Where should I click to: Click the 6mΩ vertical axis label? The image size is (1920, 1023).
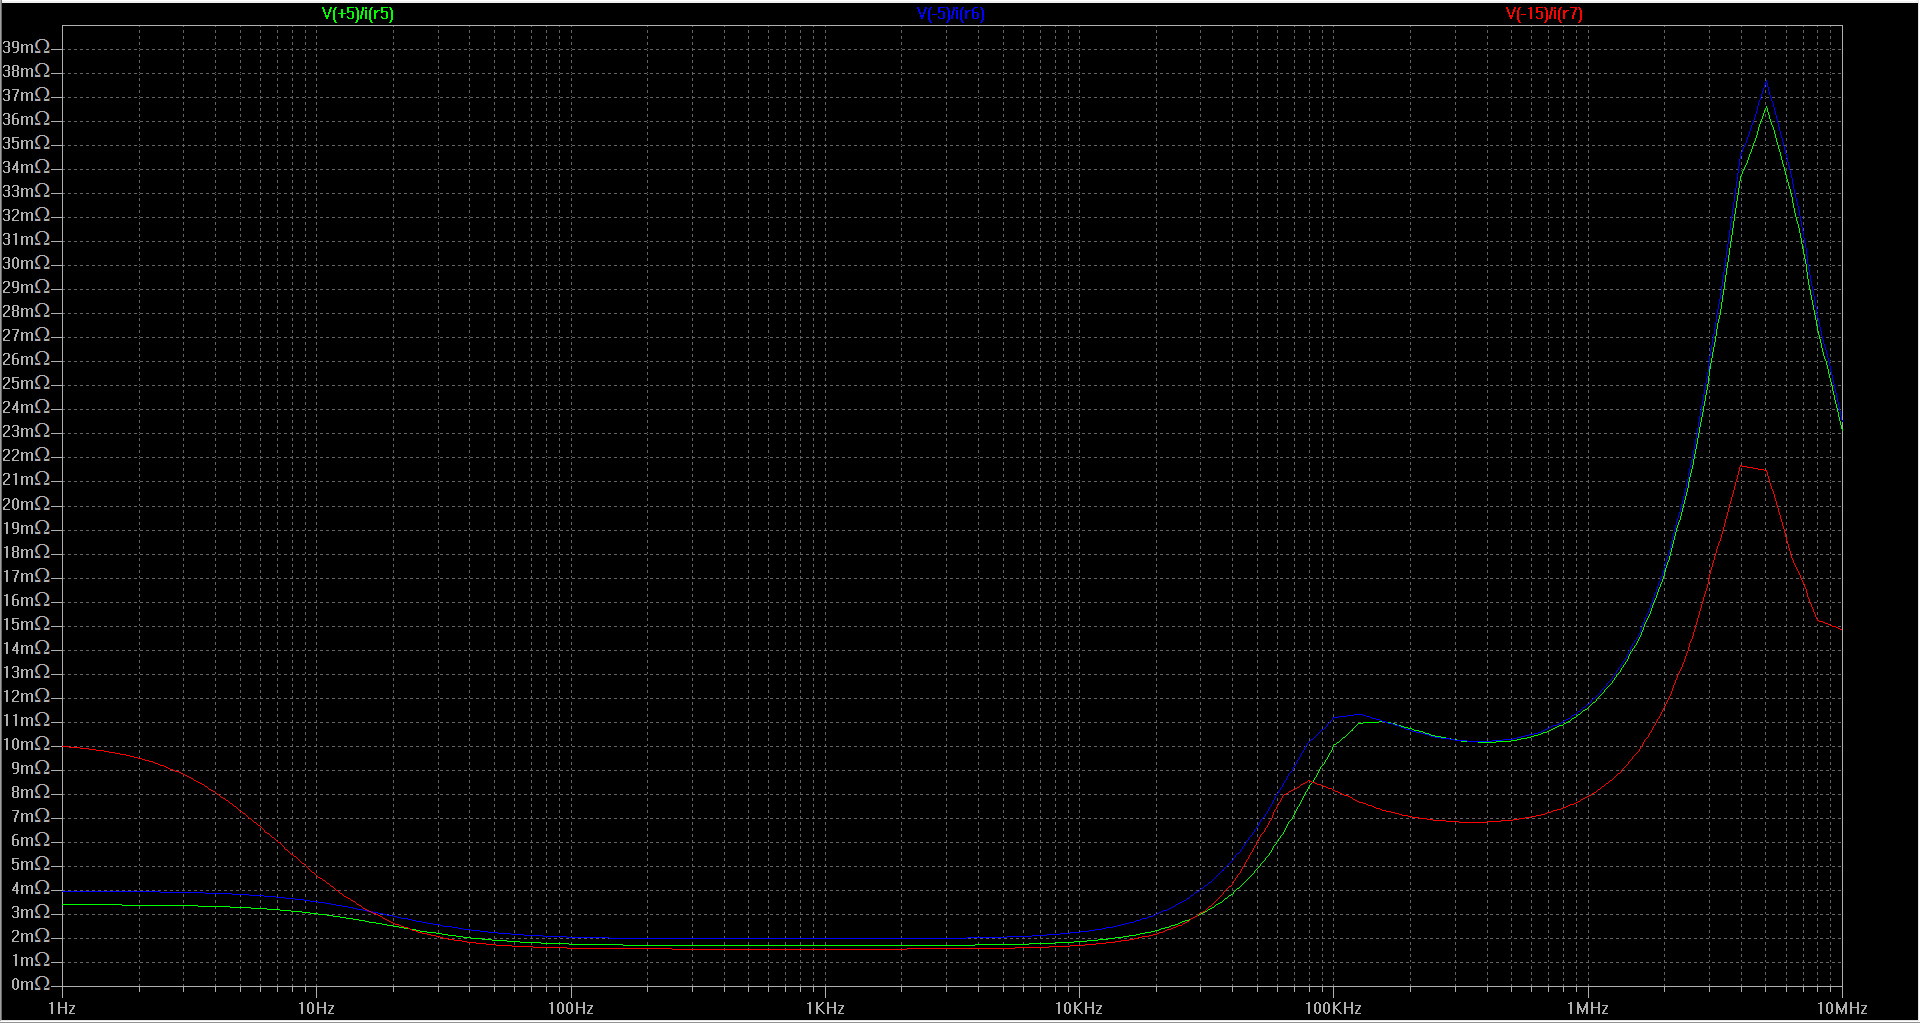point(30,840)
